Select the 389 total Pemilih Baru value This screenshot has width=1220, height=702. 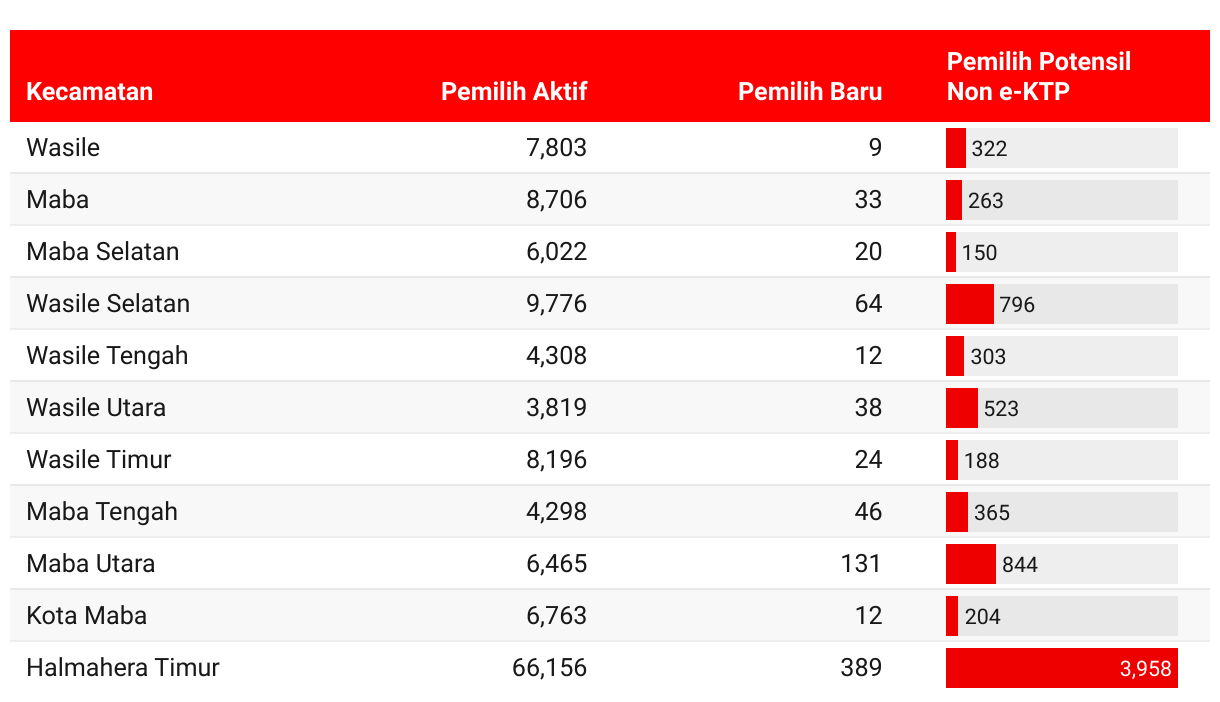coord(861,668)
